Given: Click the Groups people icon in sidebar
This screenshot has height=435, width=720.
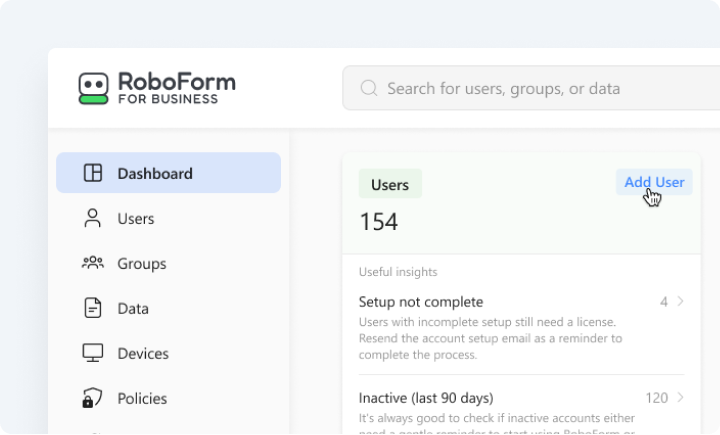Looking at the screenshot, I should click(93, 263).
